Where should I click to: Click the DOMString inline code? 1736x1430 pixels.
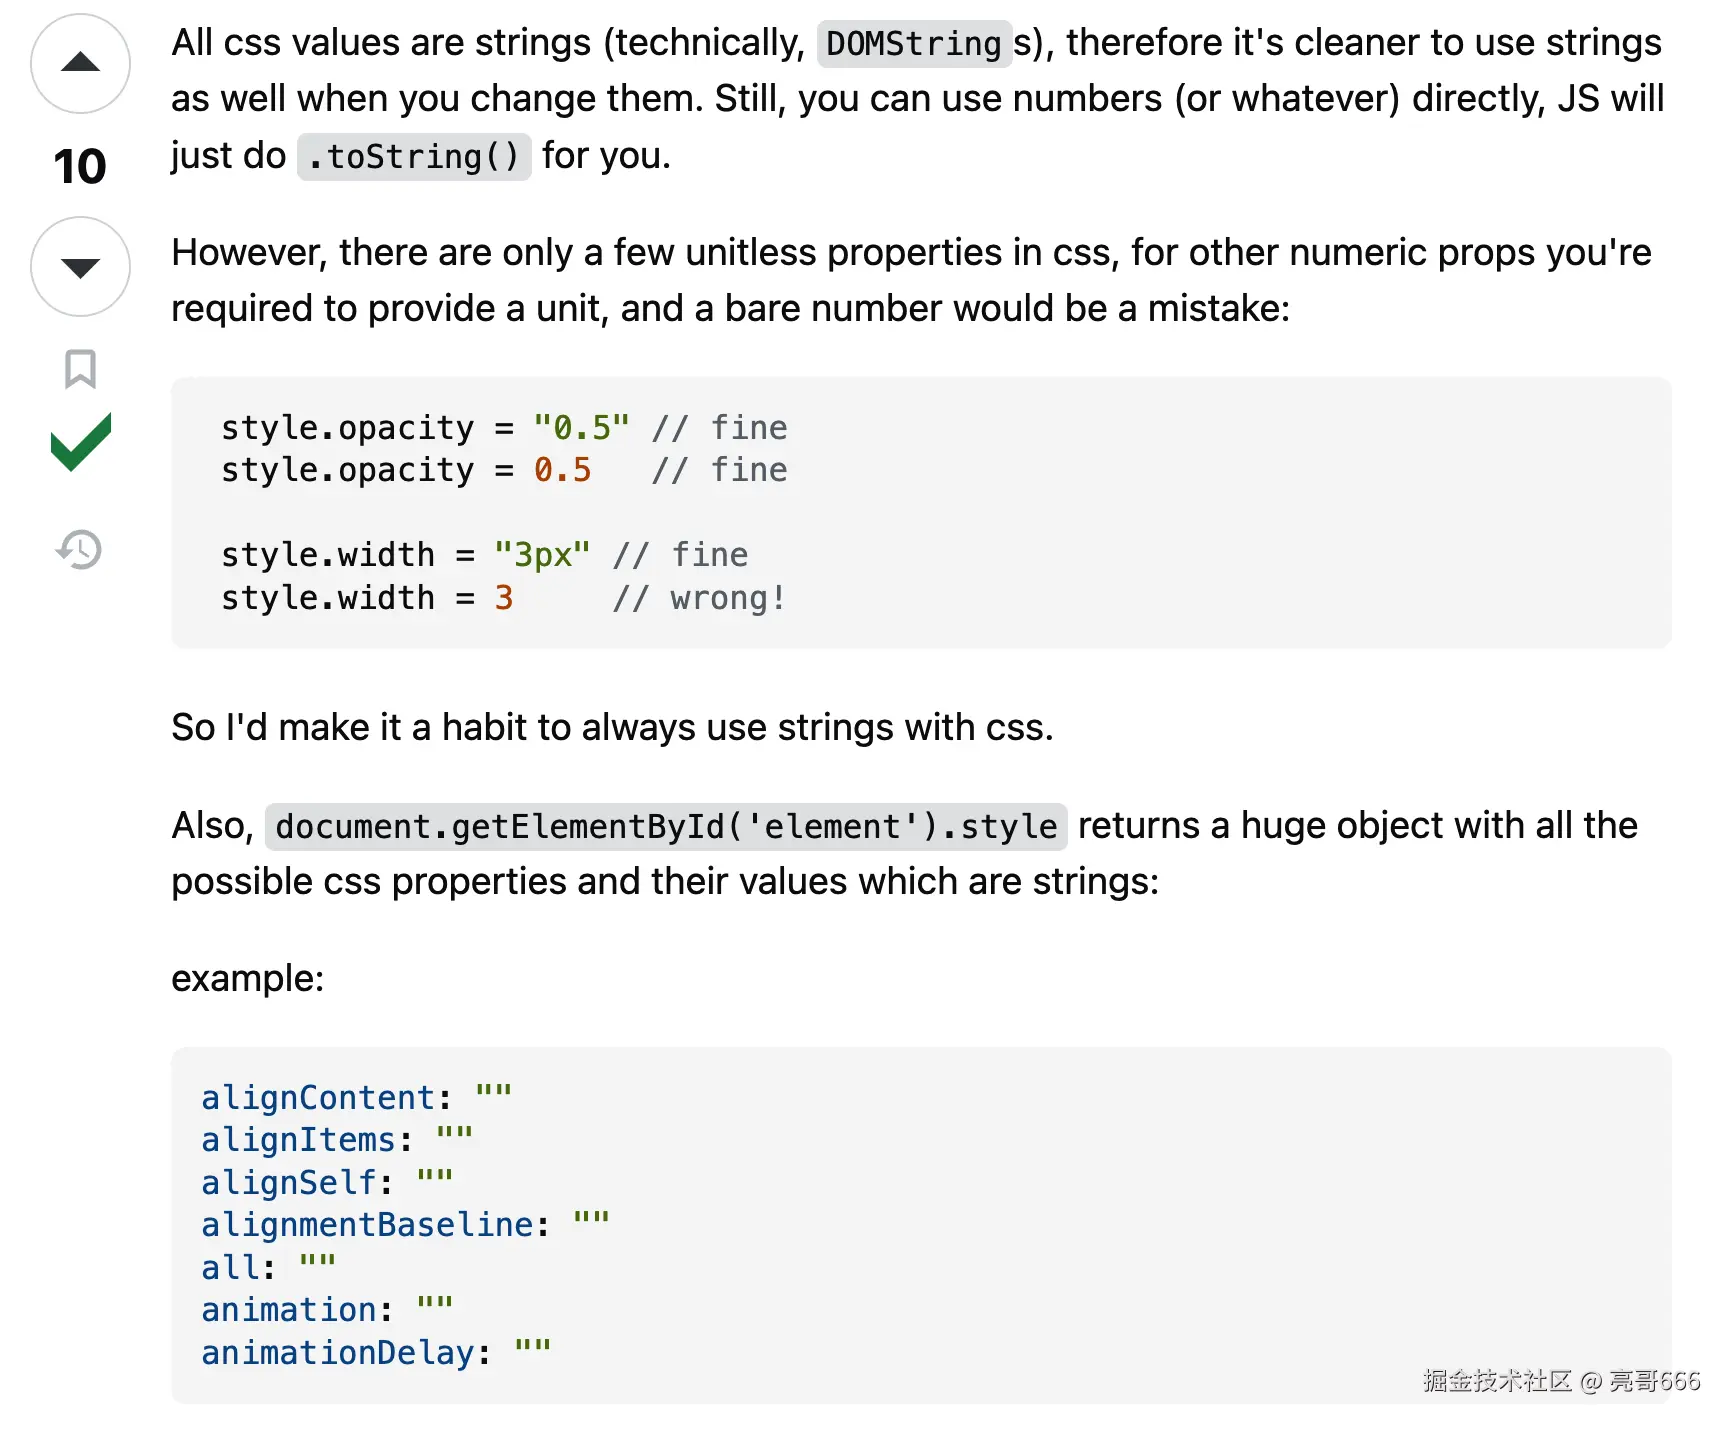coord(913,43)
